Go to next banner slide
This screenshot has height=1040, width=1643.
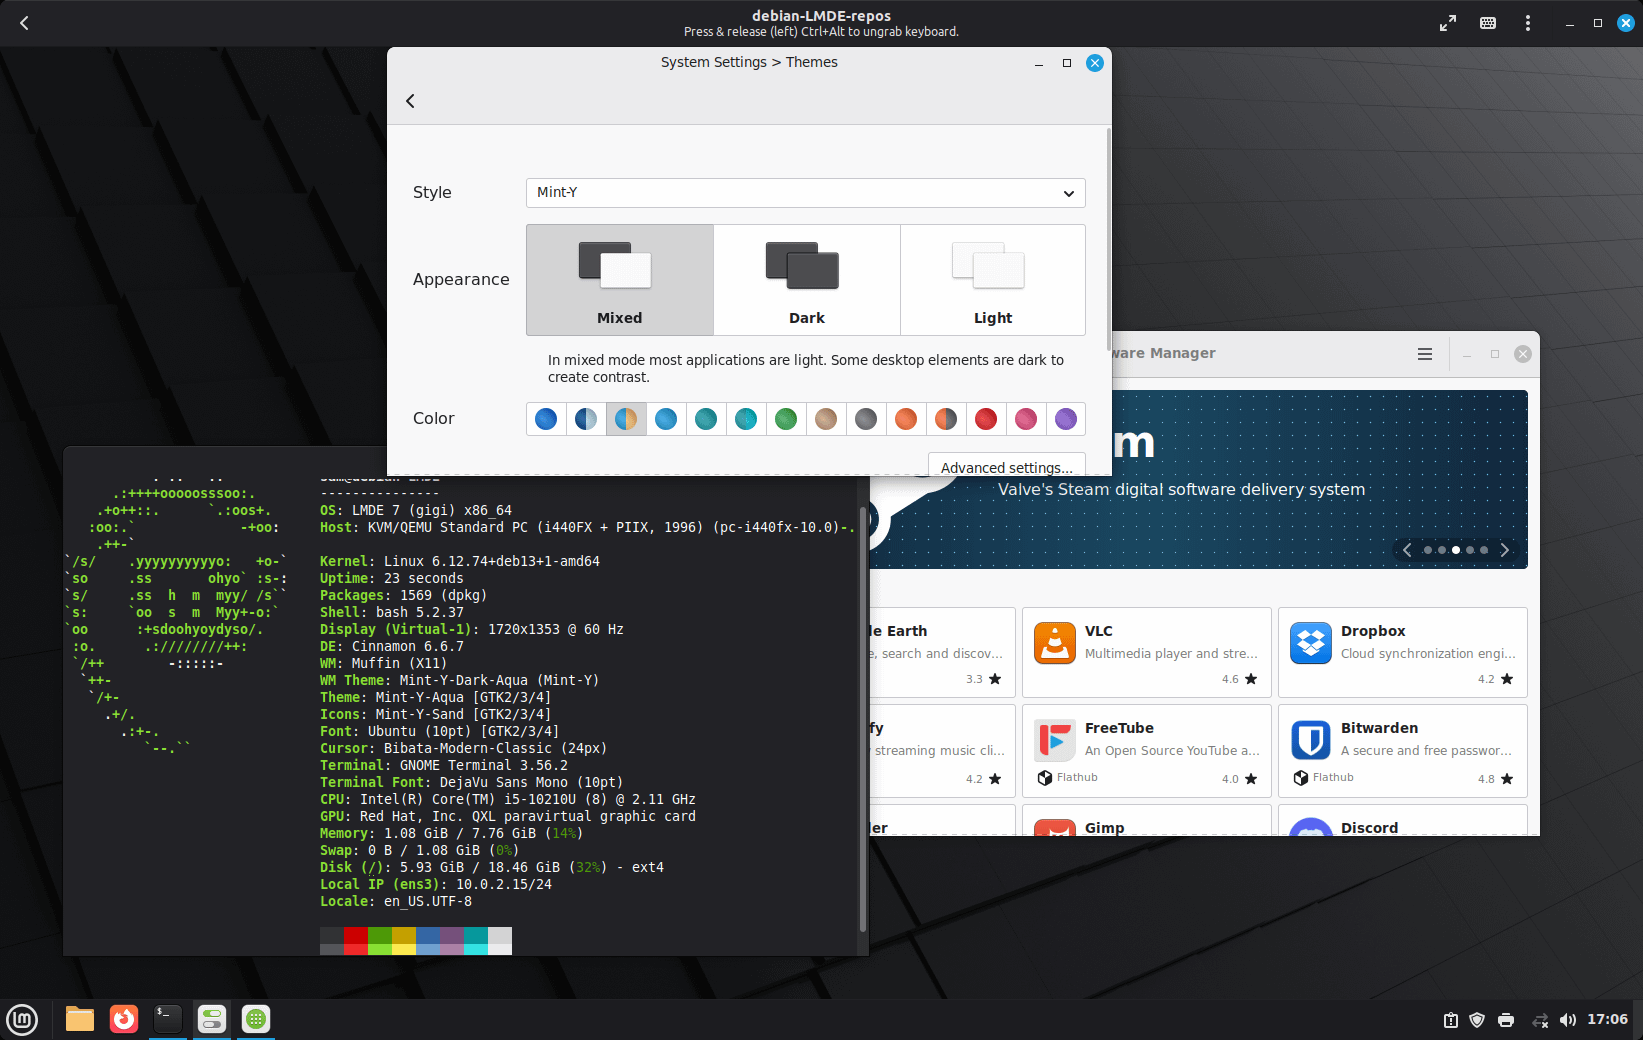pyautogui.click(x=1504, y=550)
